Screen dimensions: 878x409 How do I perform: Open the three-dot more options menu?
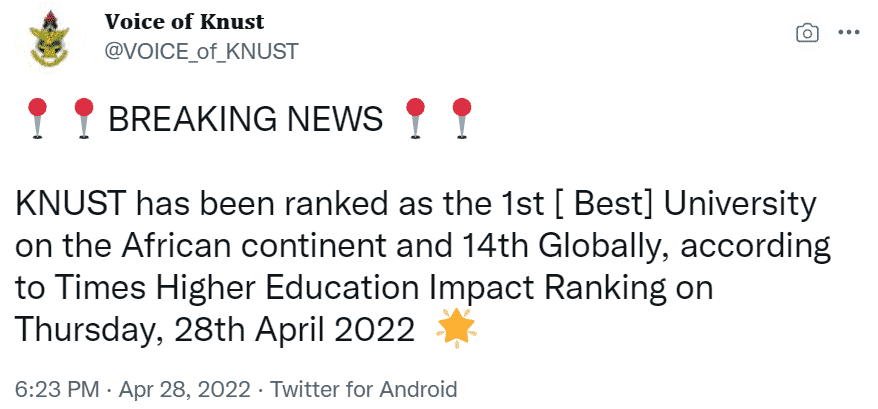click(x=848, y=32)
